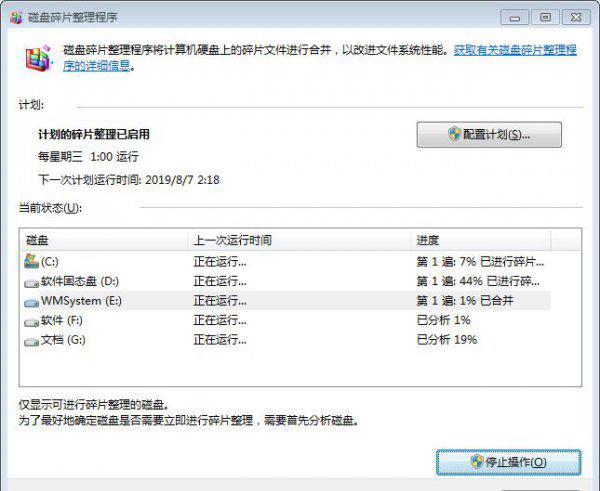Click the large defragmenter logo icon

[38, 58]
